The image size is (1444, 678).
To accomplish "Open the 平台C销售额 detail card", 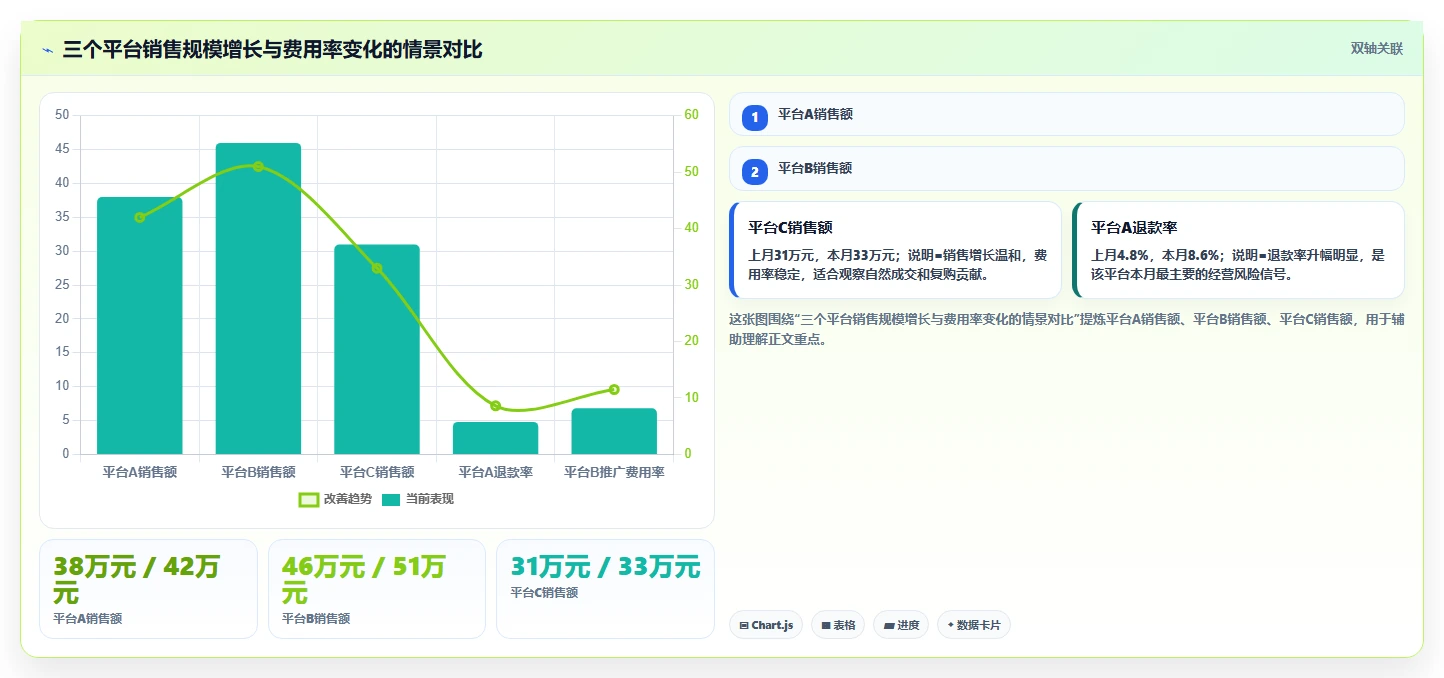I will point(896,250).
